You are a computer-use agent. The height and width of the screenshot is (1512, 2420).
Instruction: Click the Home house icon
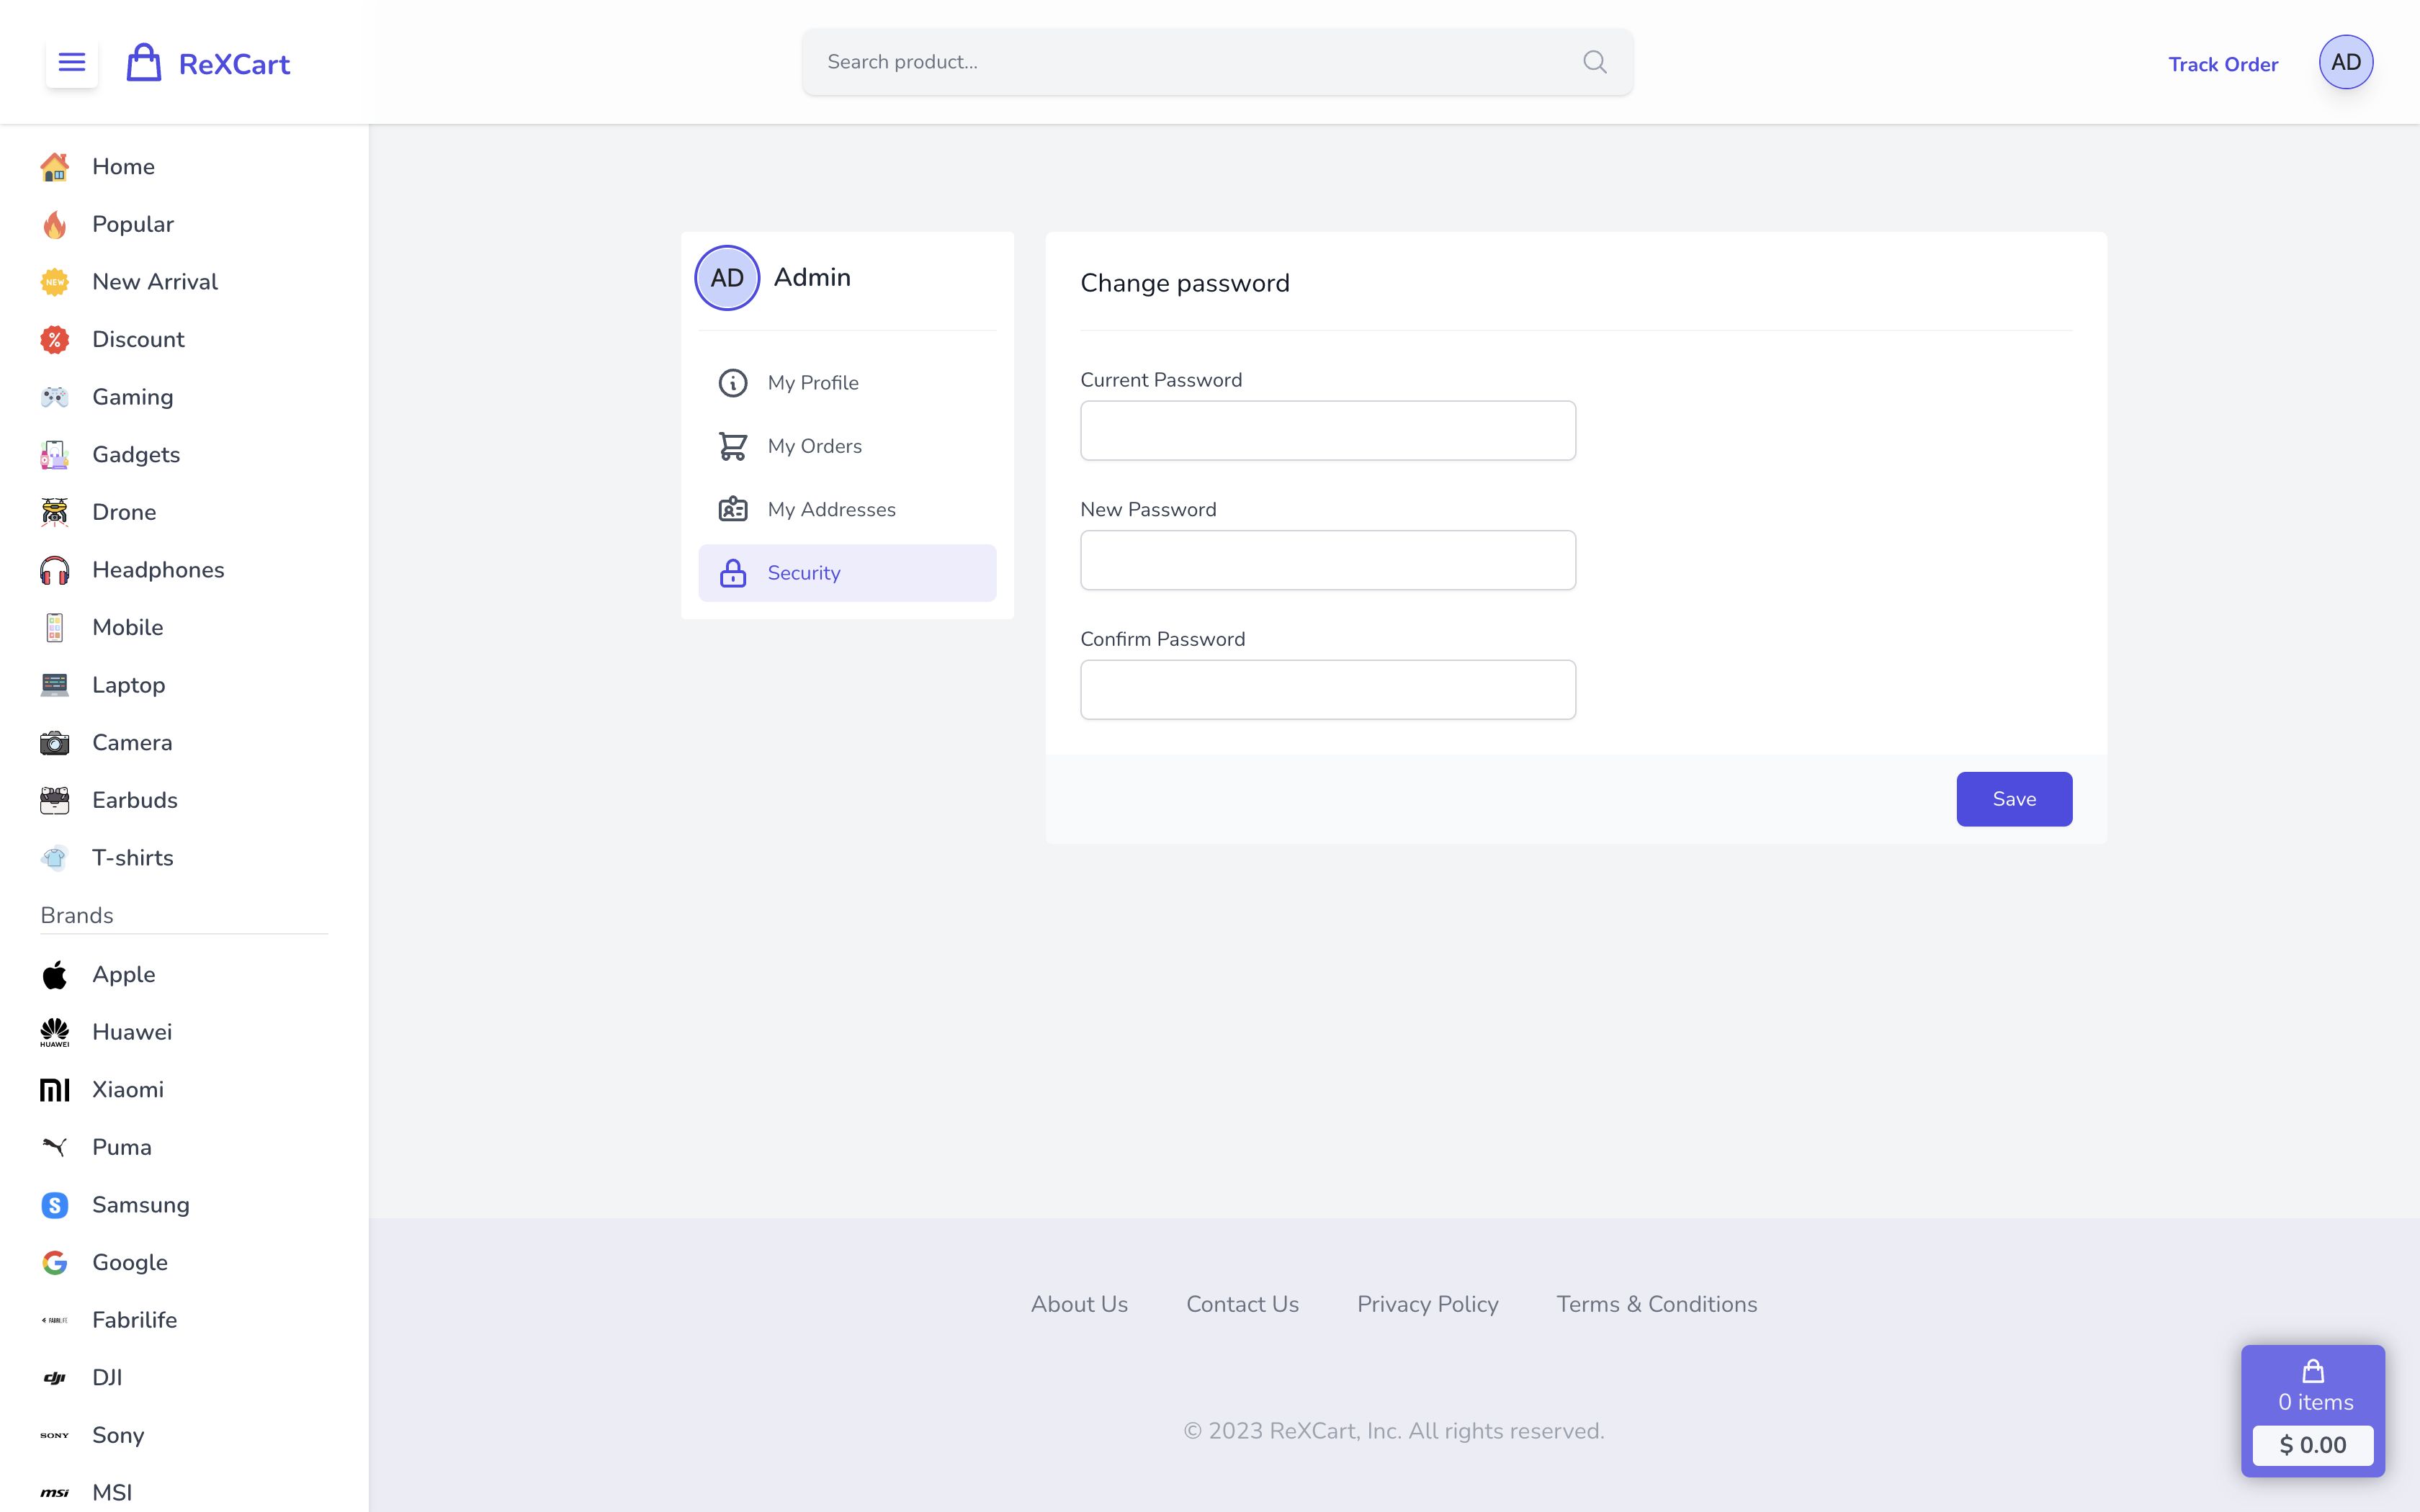55,167
